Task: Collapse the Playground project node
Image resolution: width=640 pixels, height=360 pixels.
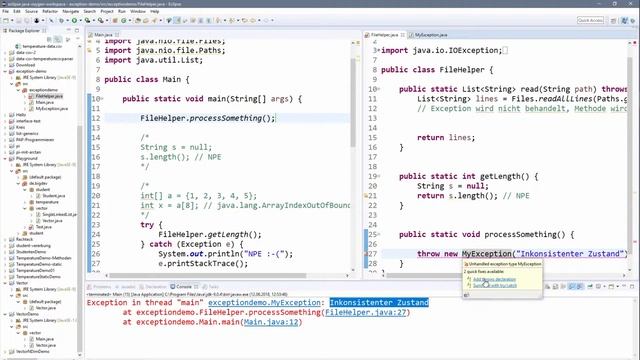Action: tap(5, 158)
